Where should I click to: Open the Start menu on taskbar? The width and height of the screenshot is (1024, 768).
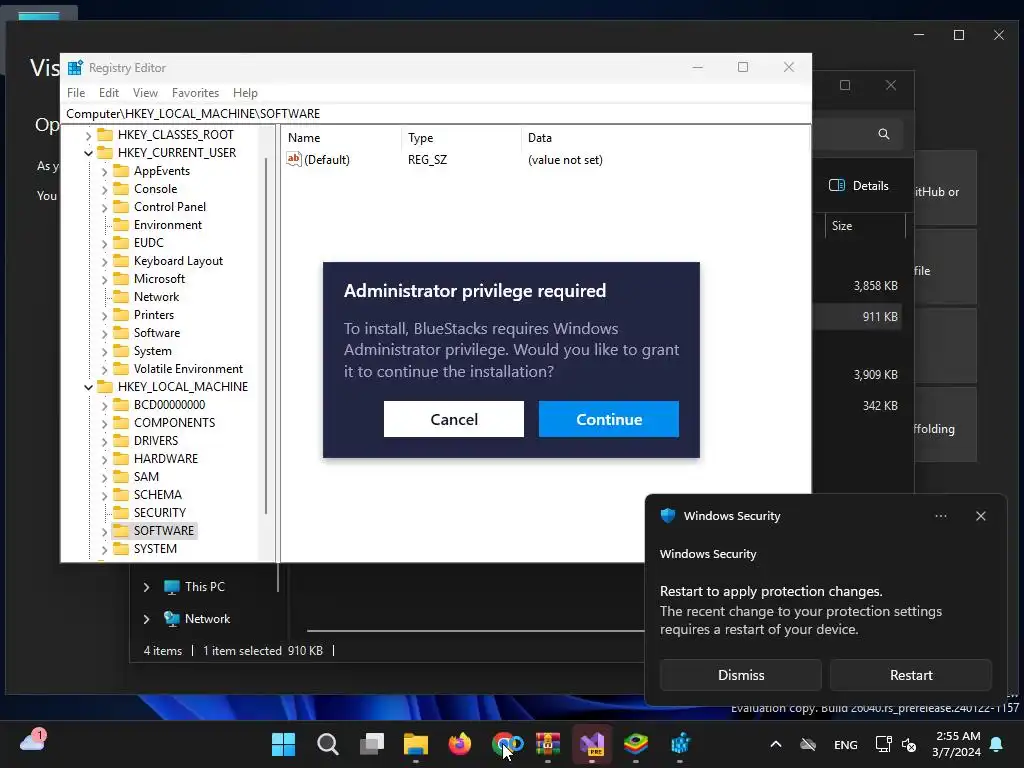click(x=283, y=744)
